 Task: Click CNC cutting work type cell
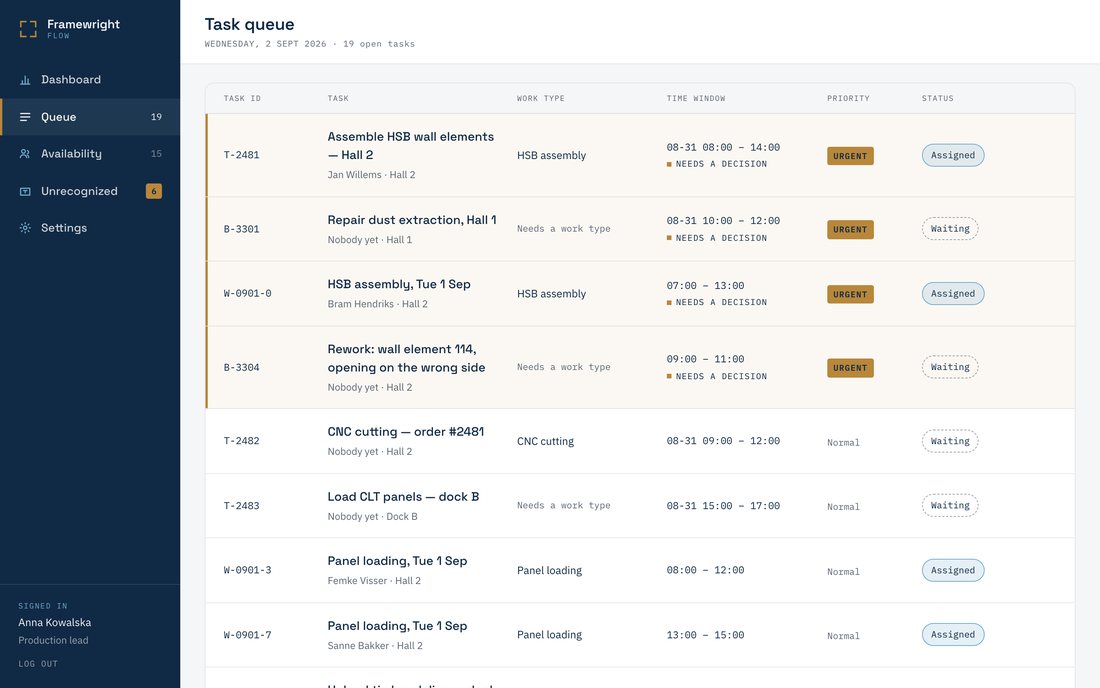coord(545,441)
